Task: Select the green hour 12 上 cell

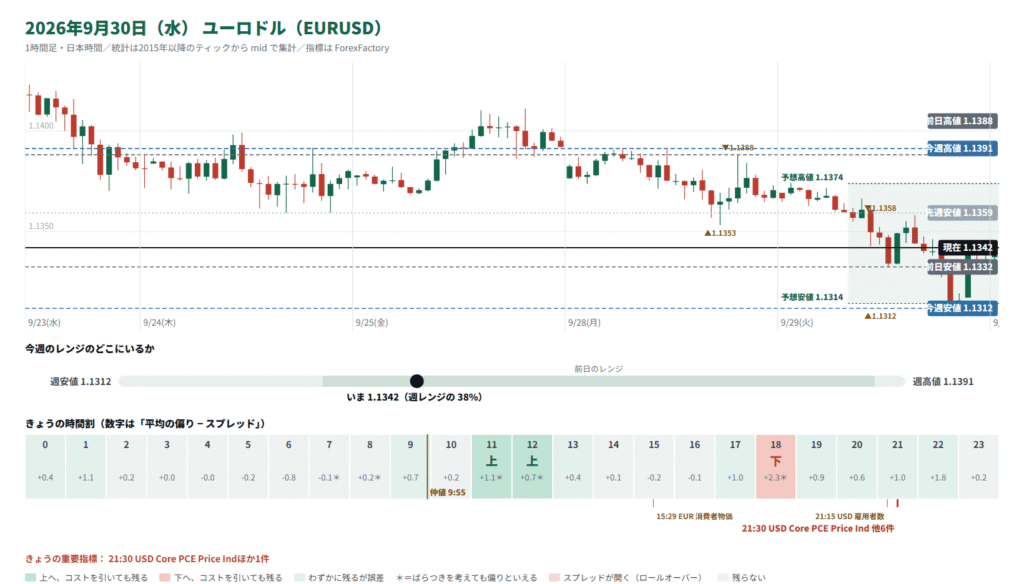Action: (532, 466)
